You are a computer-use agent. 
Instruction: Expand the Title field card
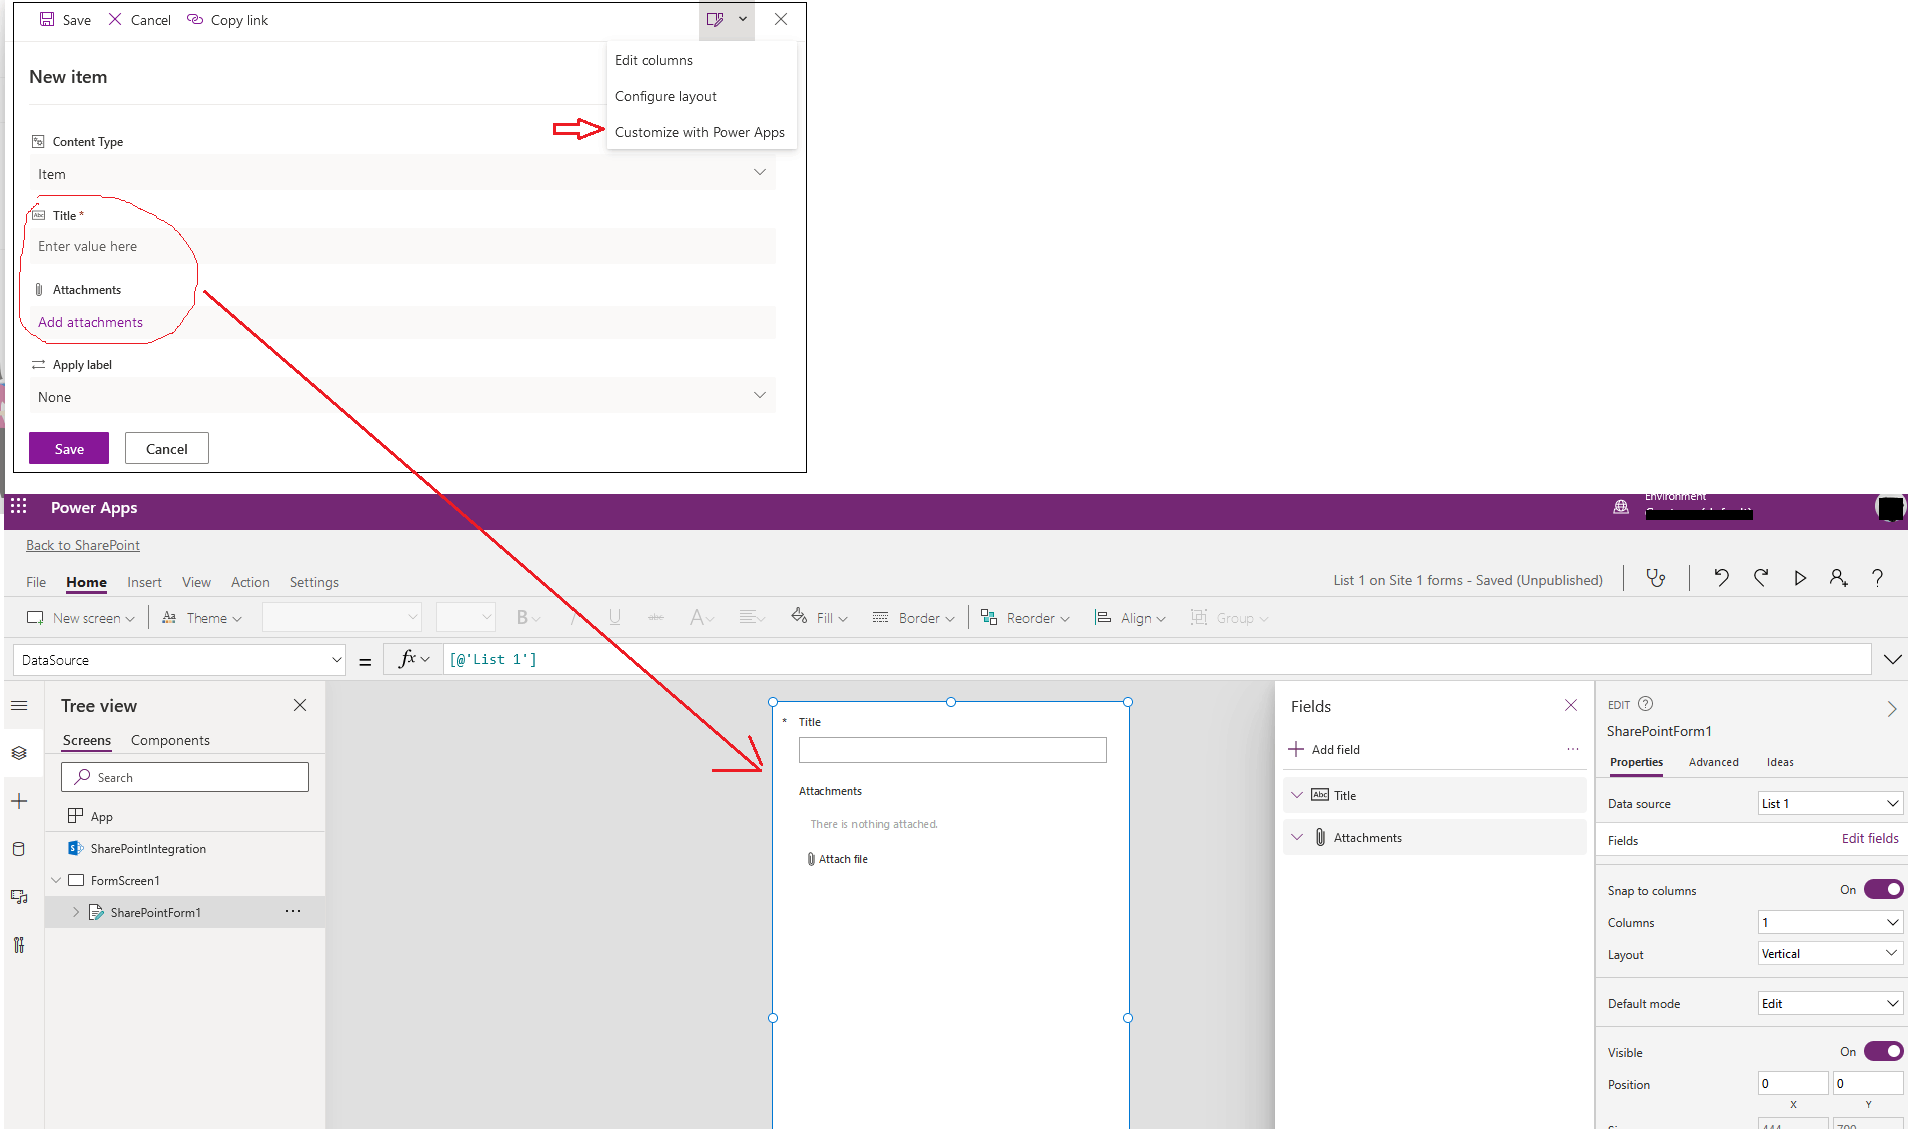pos(1297,795)
